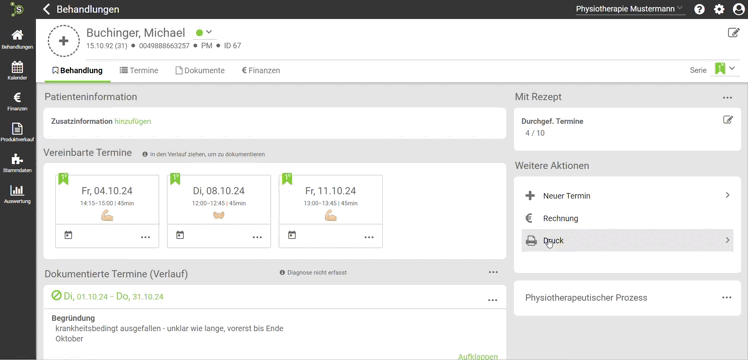
Task: Choose Rechnung action
Action: (627, 218)
